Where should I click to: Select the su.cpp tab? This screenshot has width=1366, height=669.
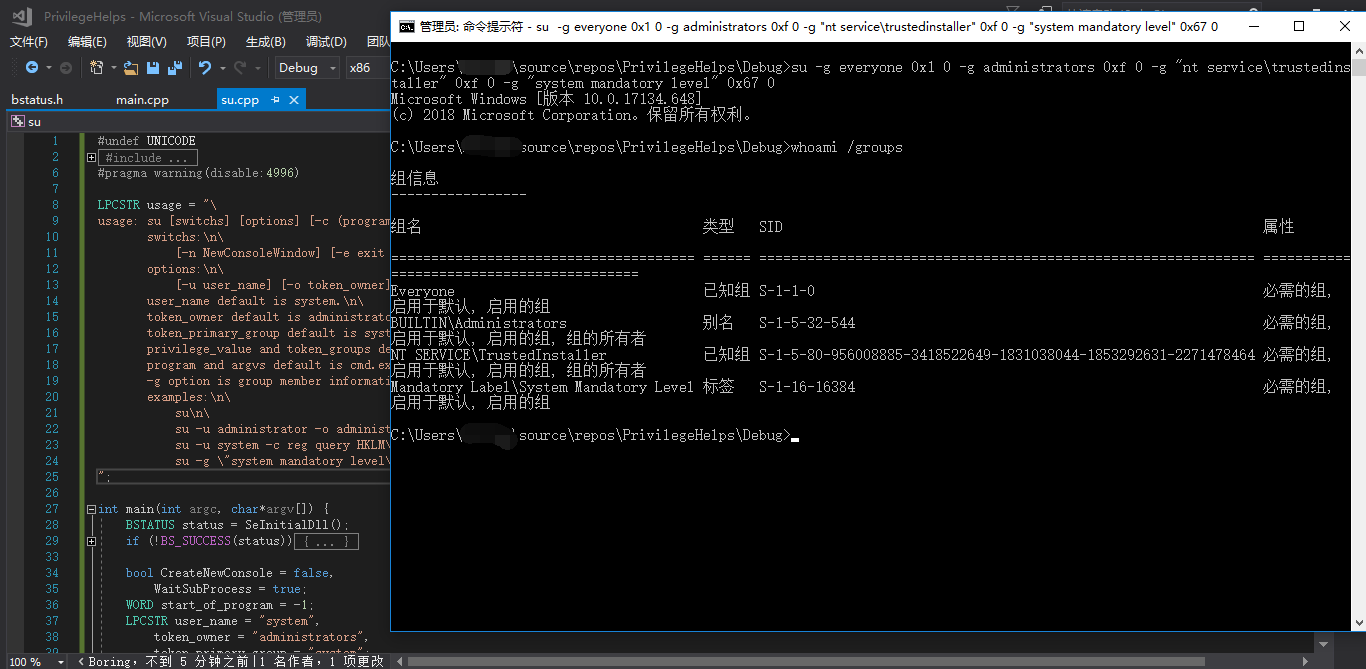click(x=240, y=100)
